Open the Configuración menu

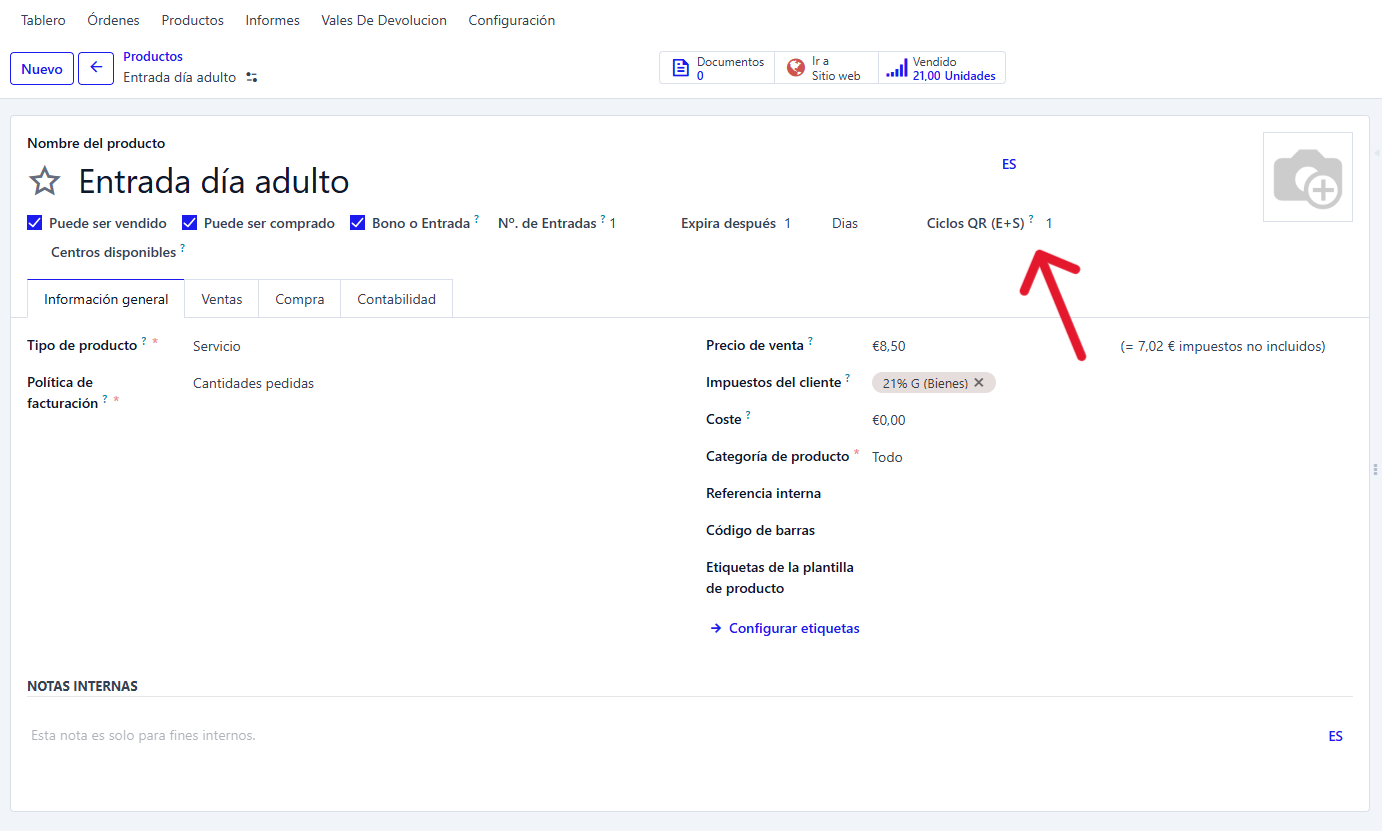coord(511,20)
